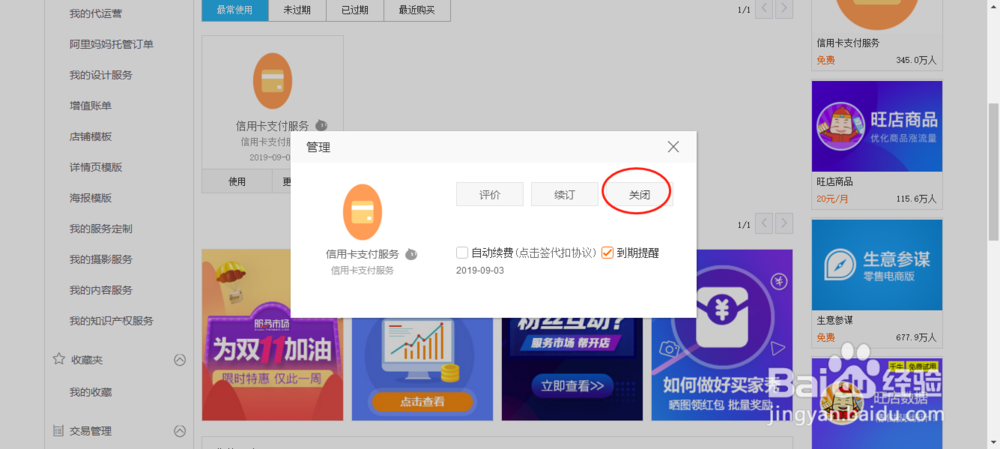Click the 20元/月 price label

[x=832, y=199]
